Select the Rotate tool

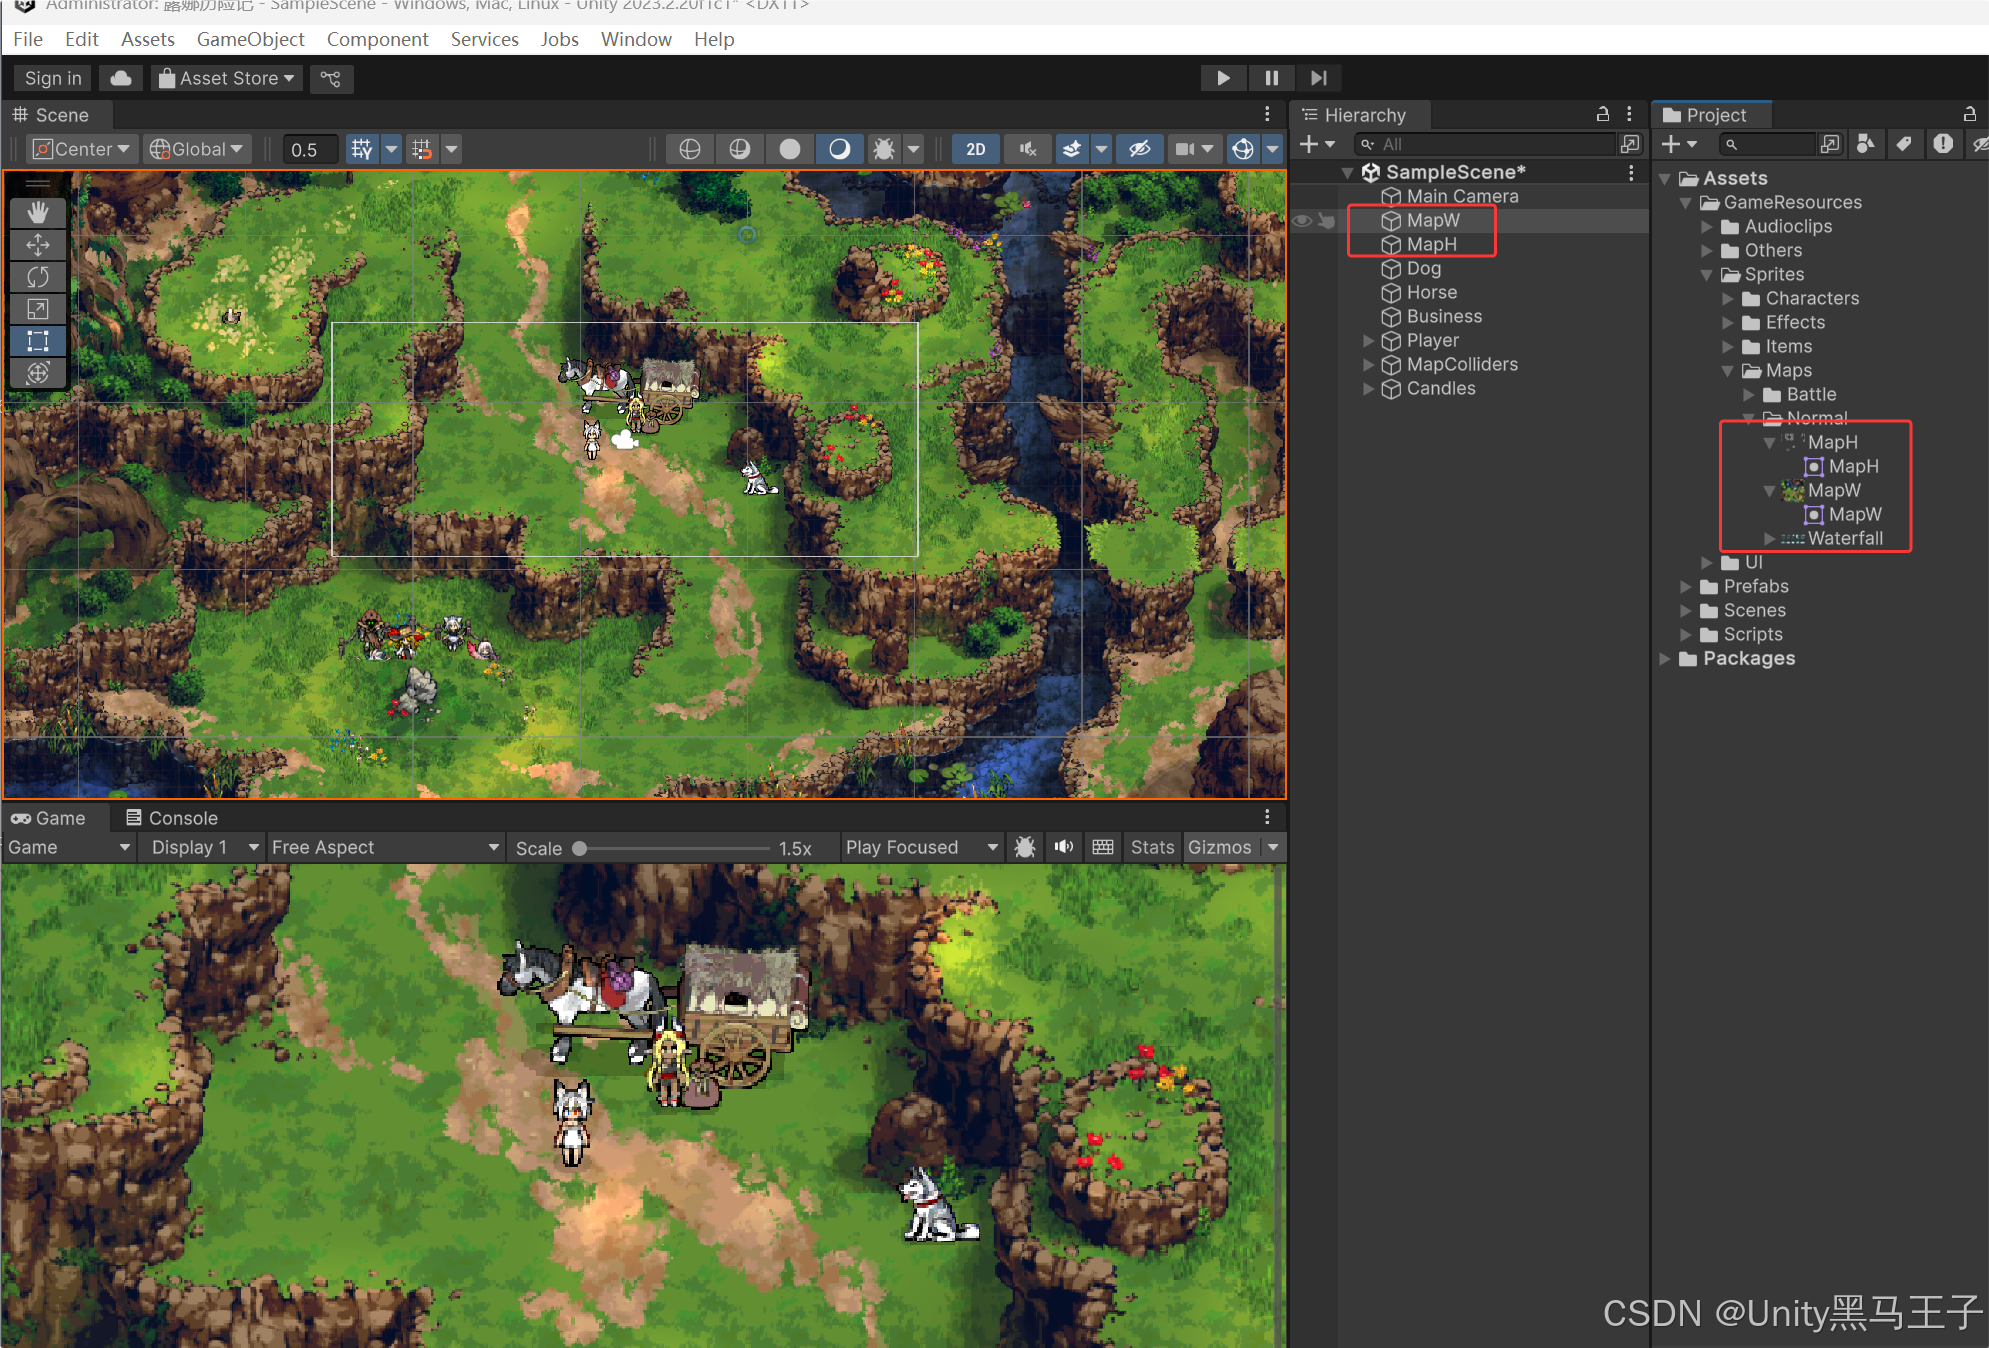38,276
